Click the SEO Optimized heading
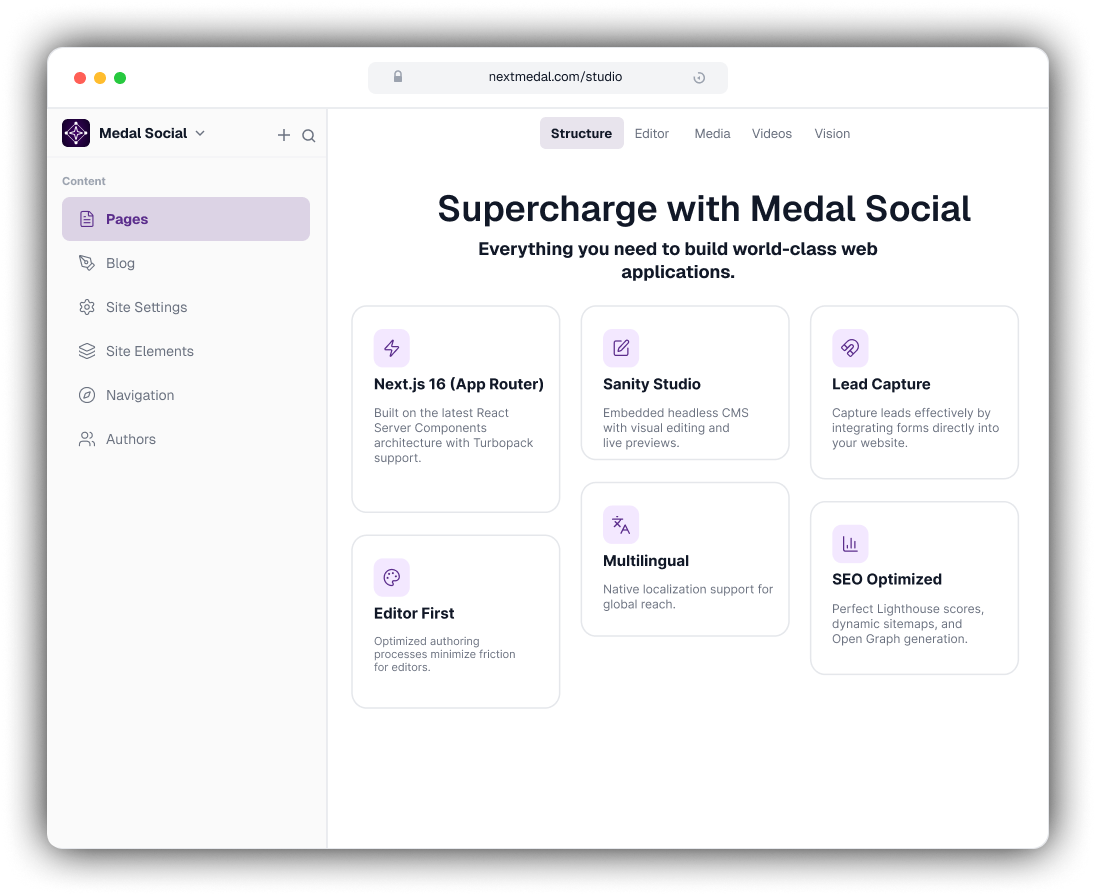1096x896 pixels. [886, 579]
